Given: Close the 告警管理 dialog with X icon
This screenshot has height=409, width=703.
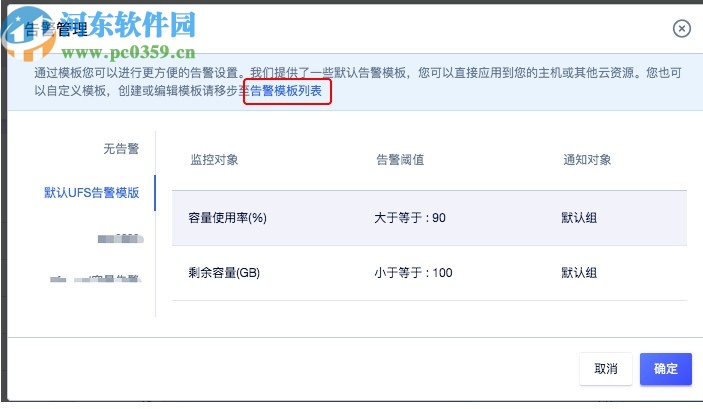Looking at the screenshot, I should [681, 29].
